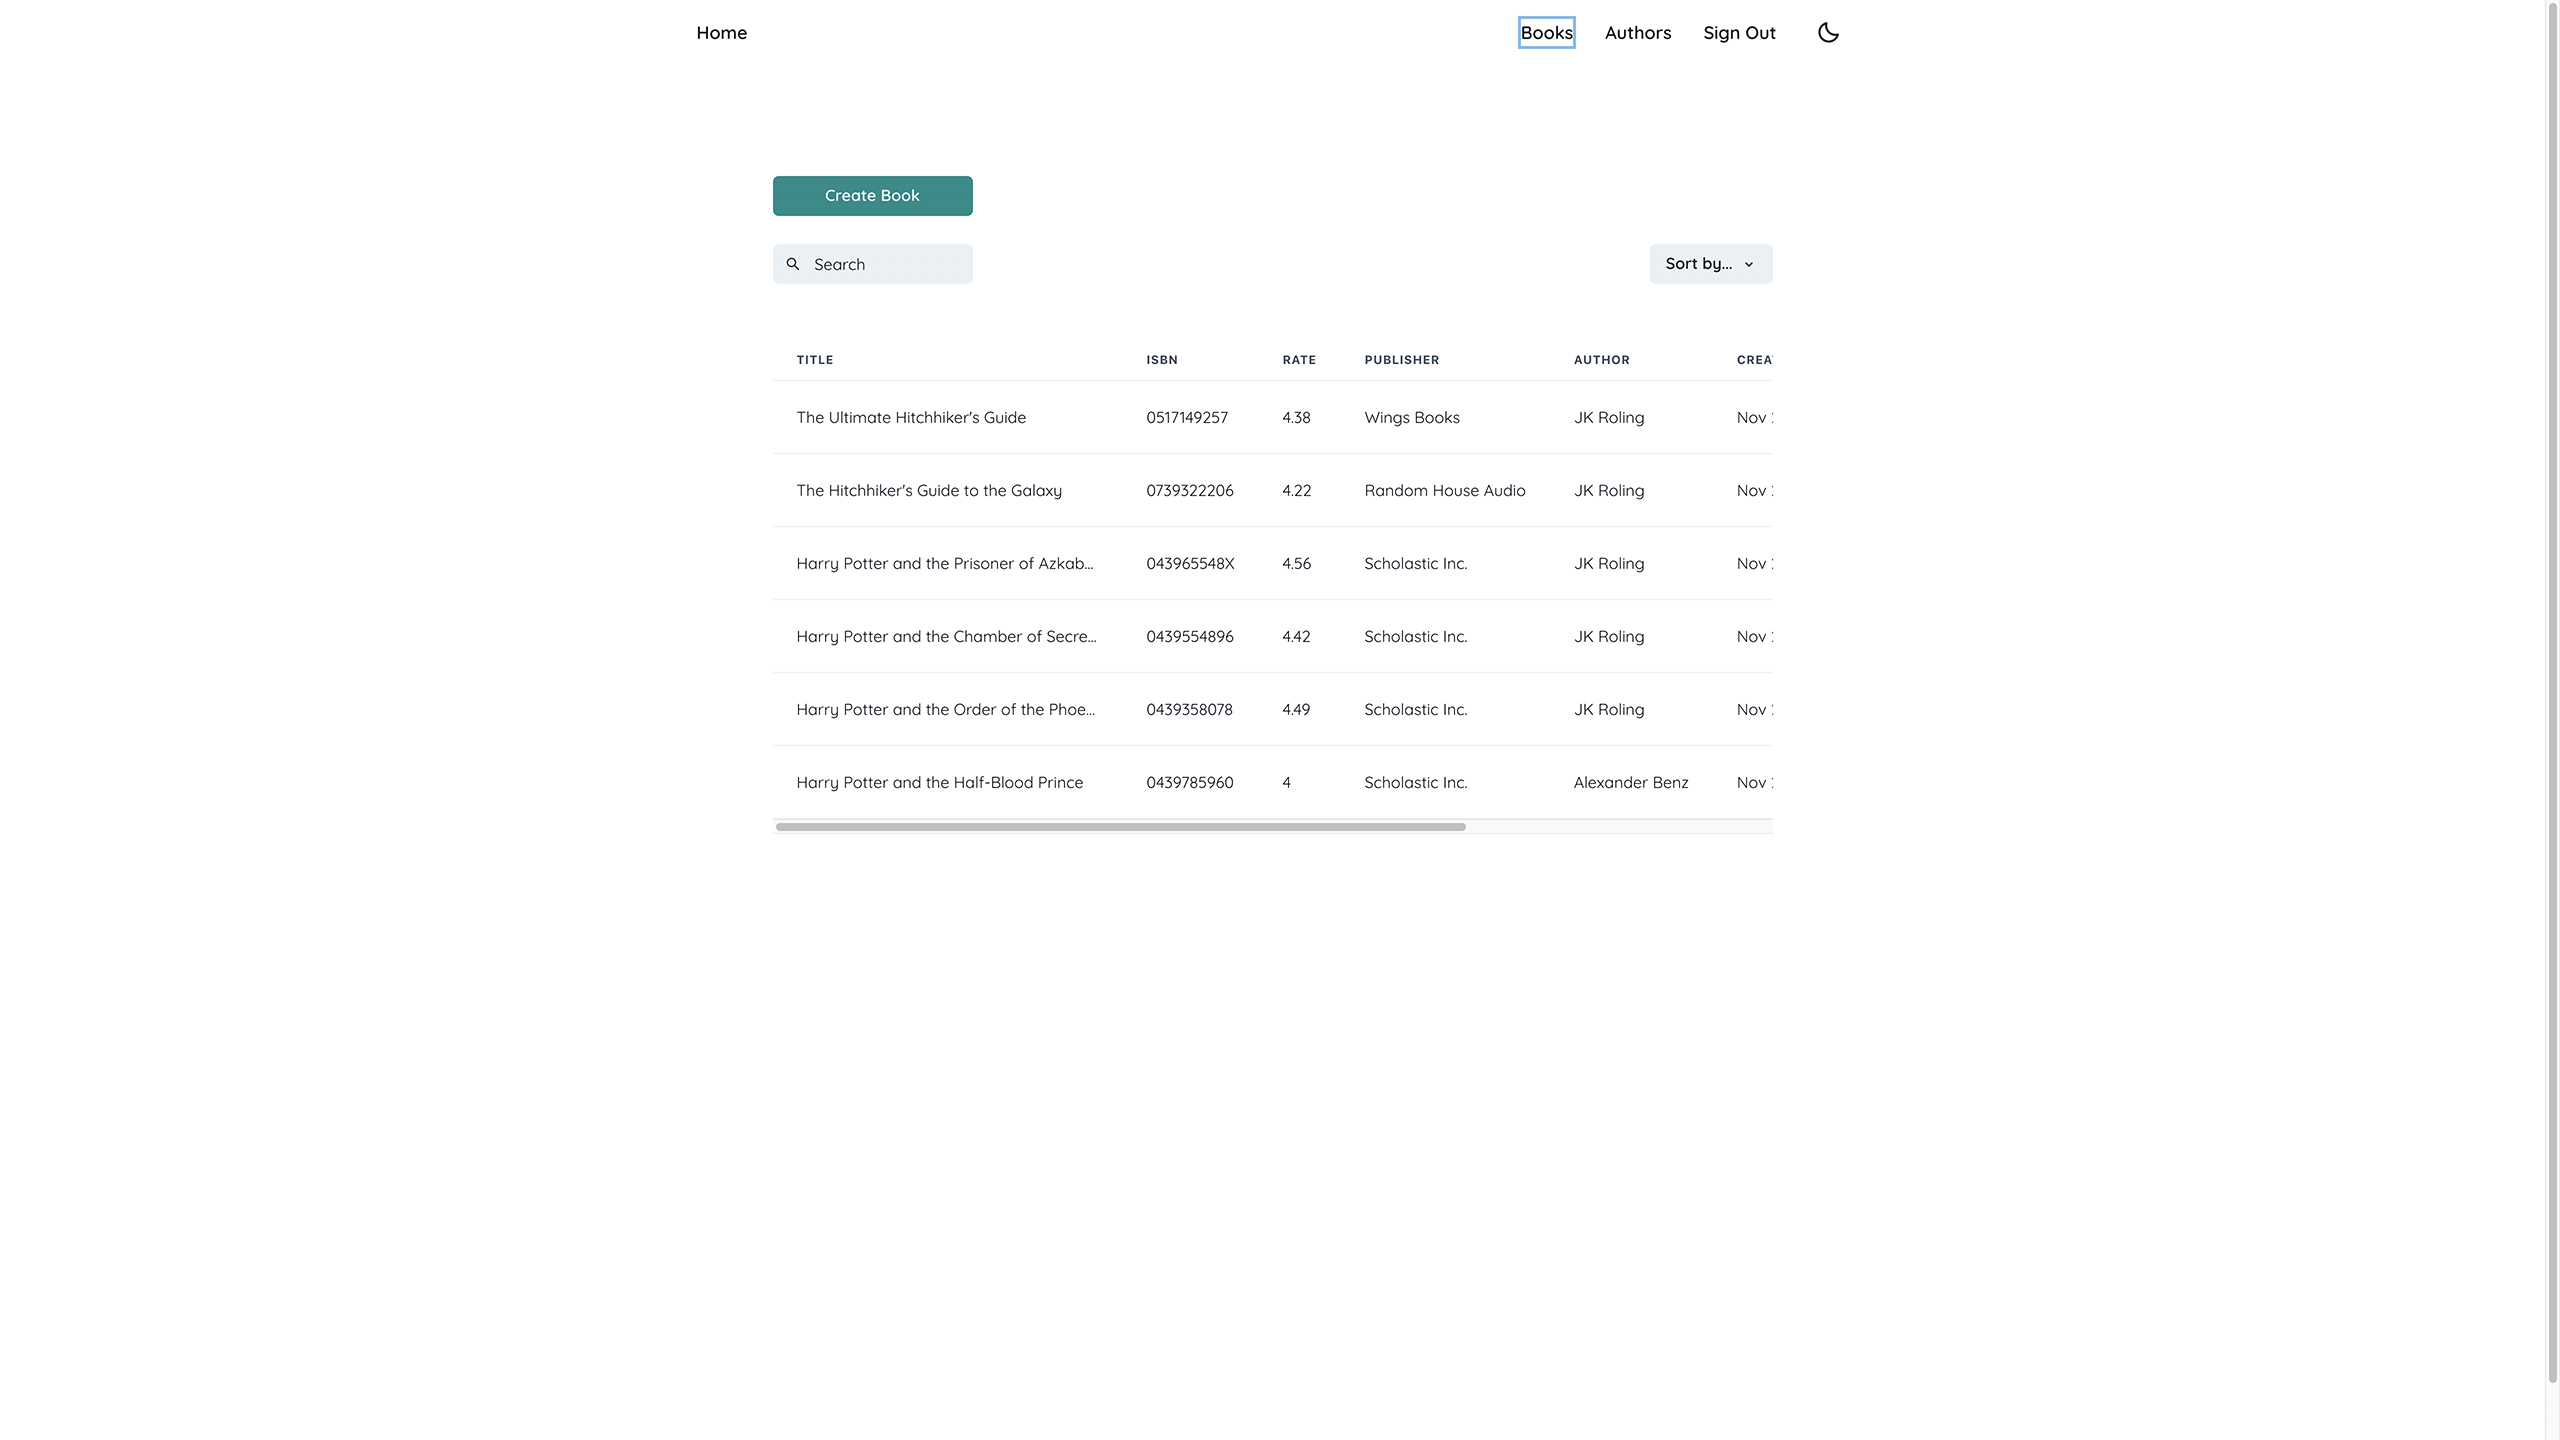The image size is (2560, 1440).
Task: Navigate to Home link
Action: 721,33
